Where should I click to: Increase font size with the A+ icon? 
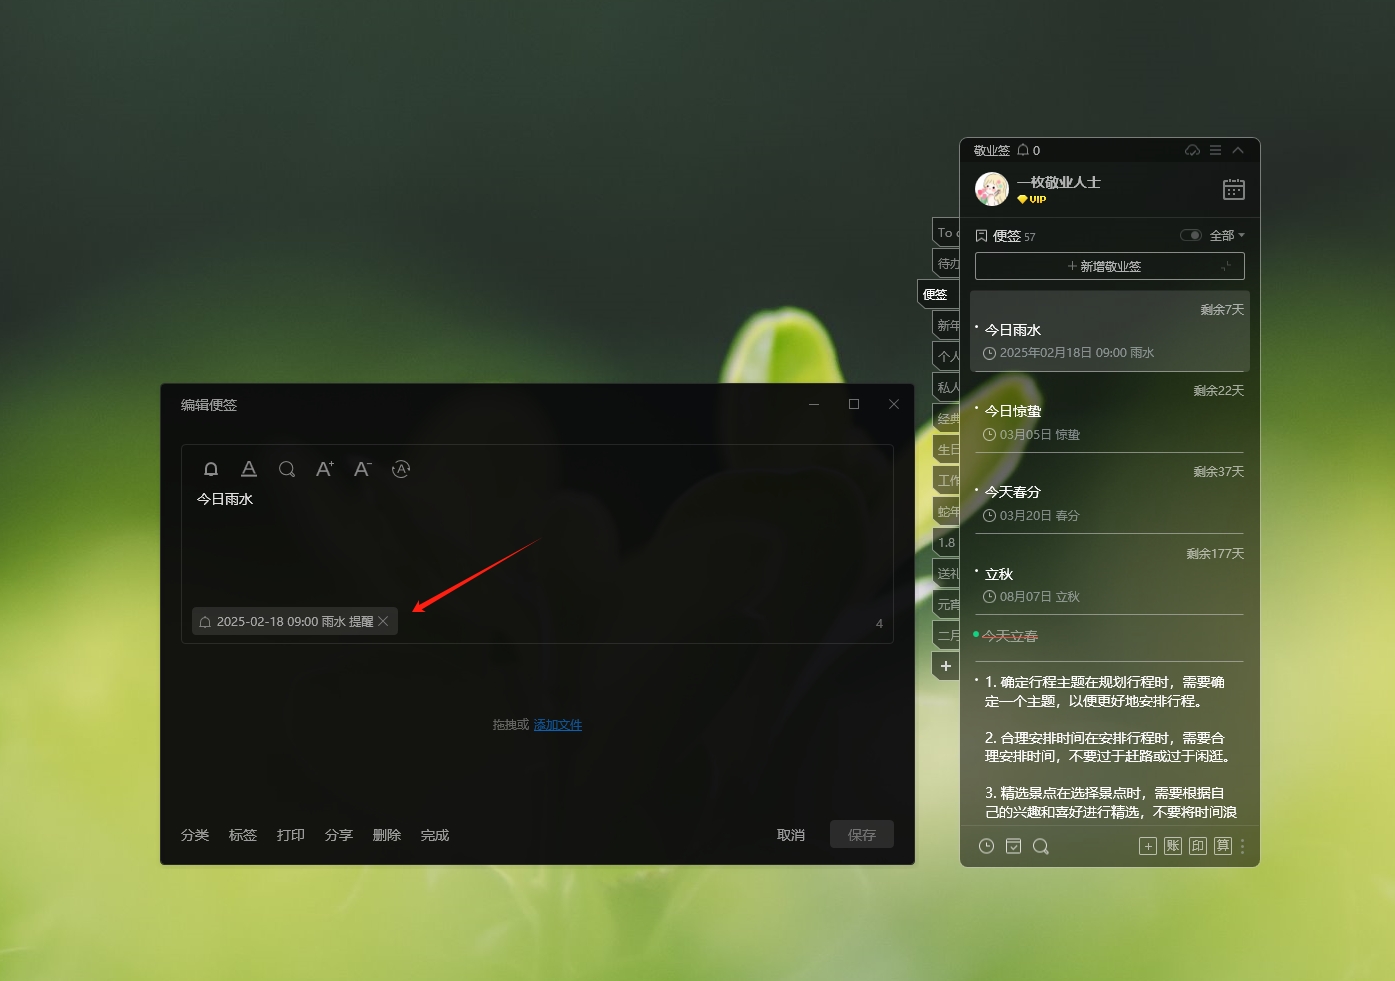pos(325,469)
